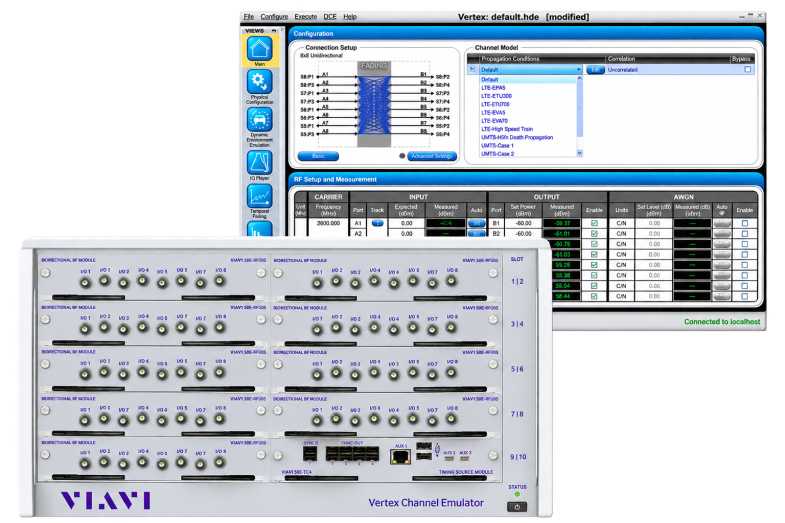Open the Physical Configuration view
This screenshot has width=785, height=523.
coord(259,81)
